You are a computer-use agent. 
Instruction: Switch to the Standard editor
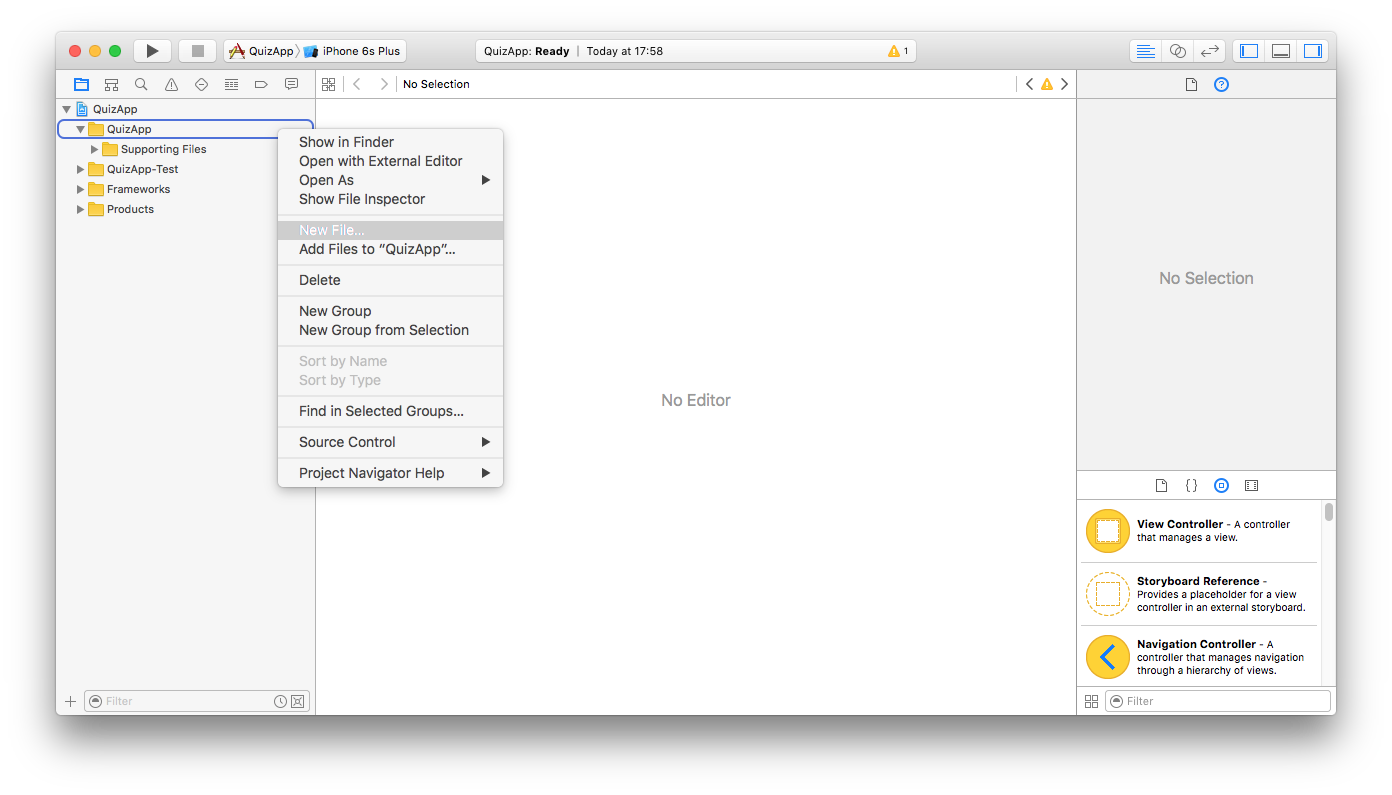(1146, 51)
